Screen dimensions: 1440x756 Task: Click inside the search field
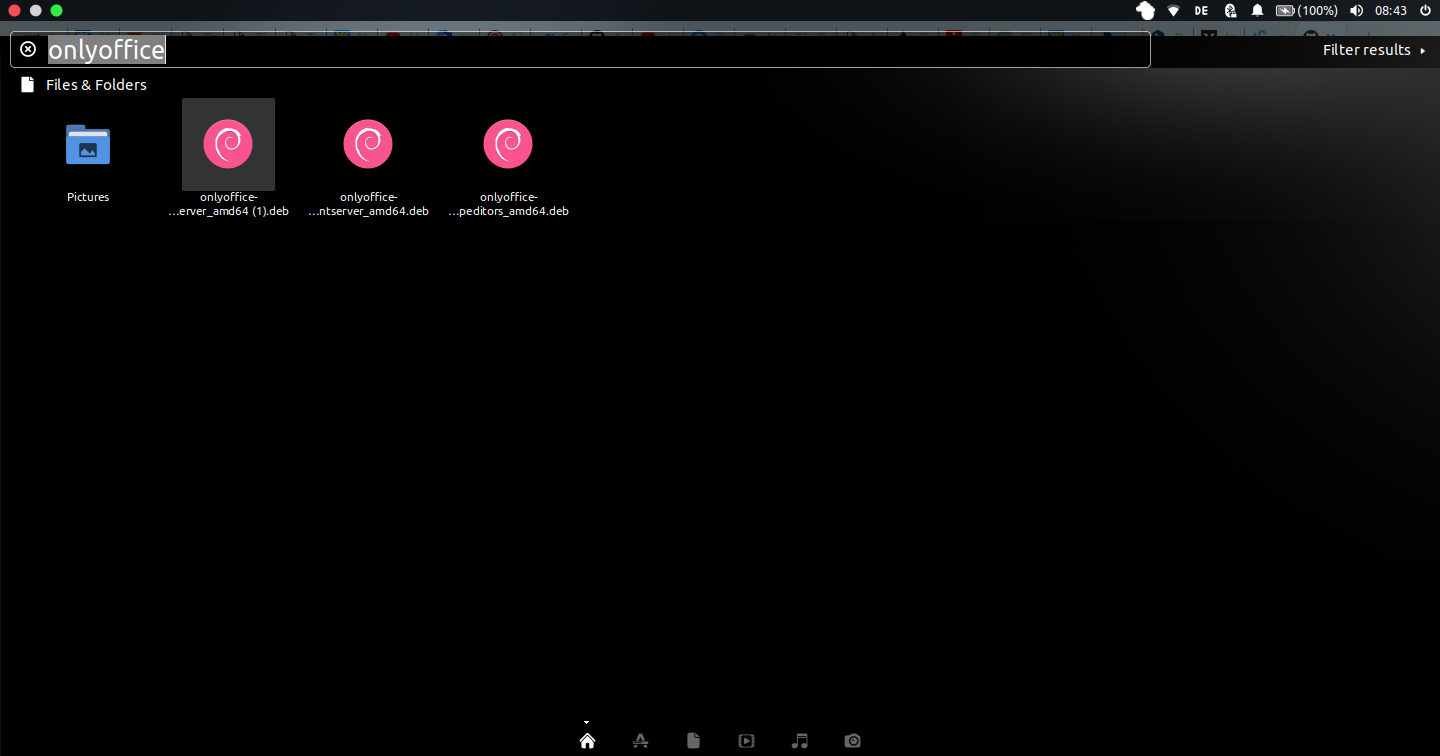click(x=400, y=49)
